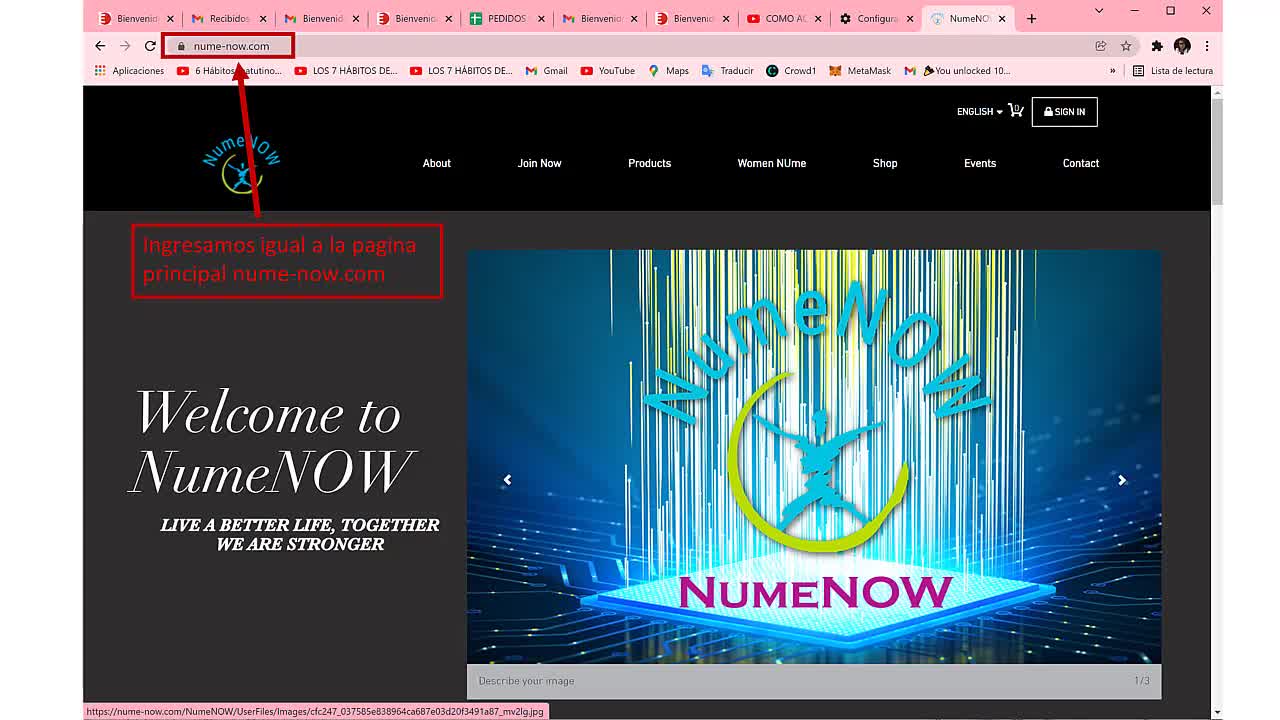Open the MetaMask bookmark
Viewport: 1280px width, 720px height.
pyautogui.click(x=860, y=71)
